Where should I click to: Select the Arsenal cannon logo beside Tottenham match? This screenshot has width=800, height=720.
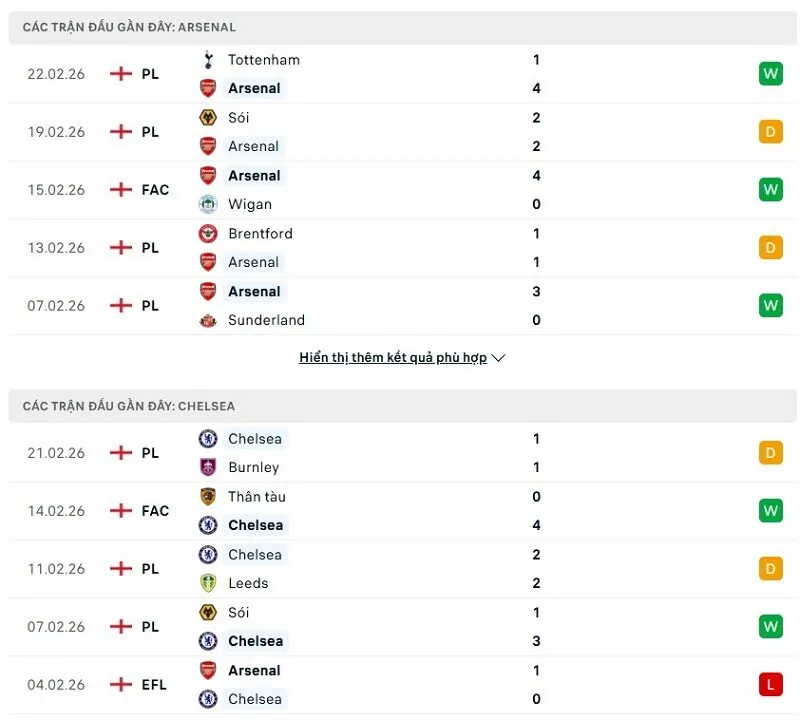click(209, 88)
